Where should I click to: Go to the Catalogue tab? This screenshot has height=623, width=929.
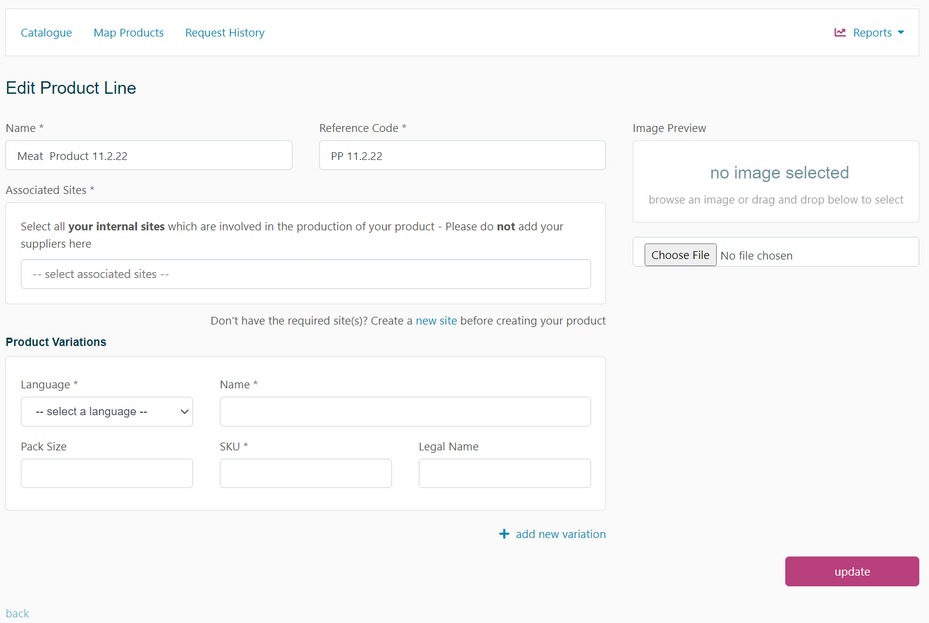(46, 33)
